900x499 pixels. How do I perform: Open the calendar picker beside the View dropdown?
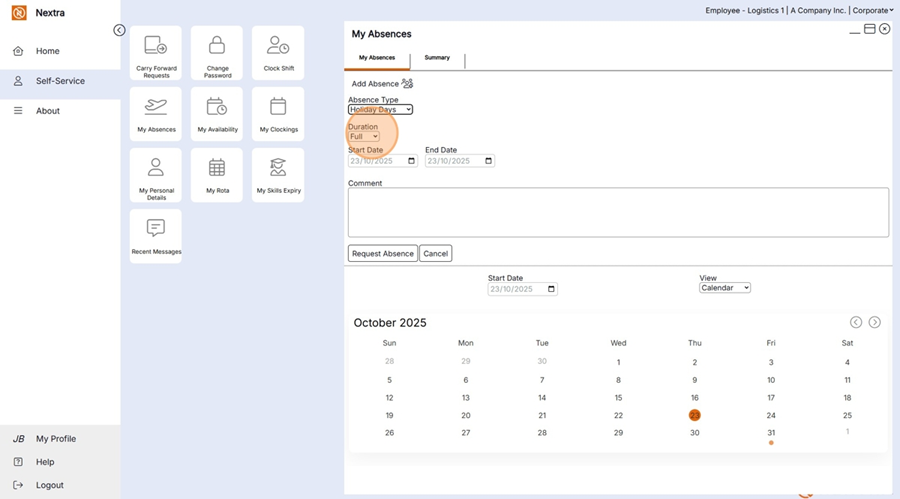click(551, 289)
